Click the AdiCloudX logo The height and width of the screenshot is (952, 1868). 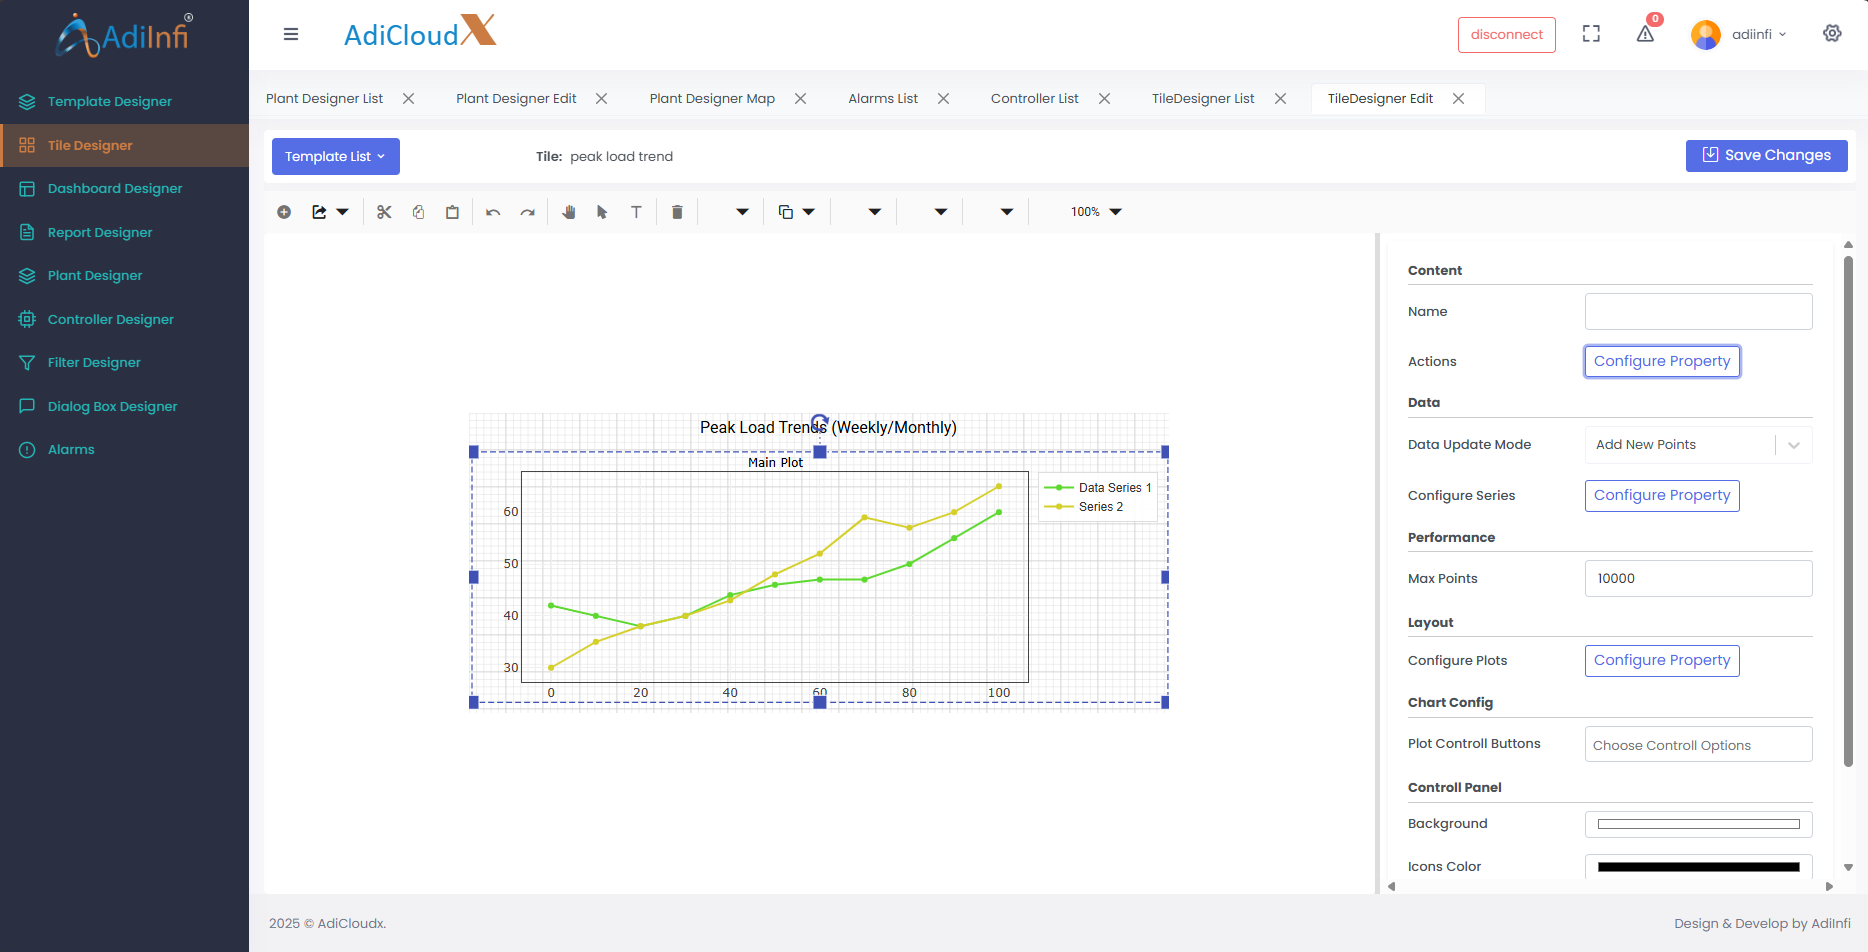tap(420, 32)
